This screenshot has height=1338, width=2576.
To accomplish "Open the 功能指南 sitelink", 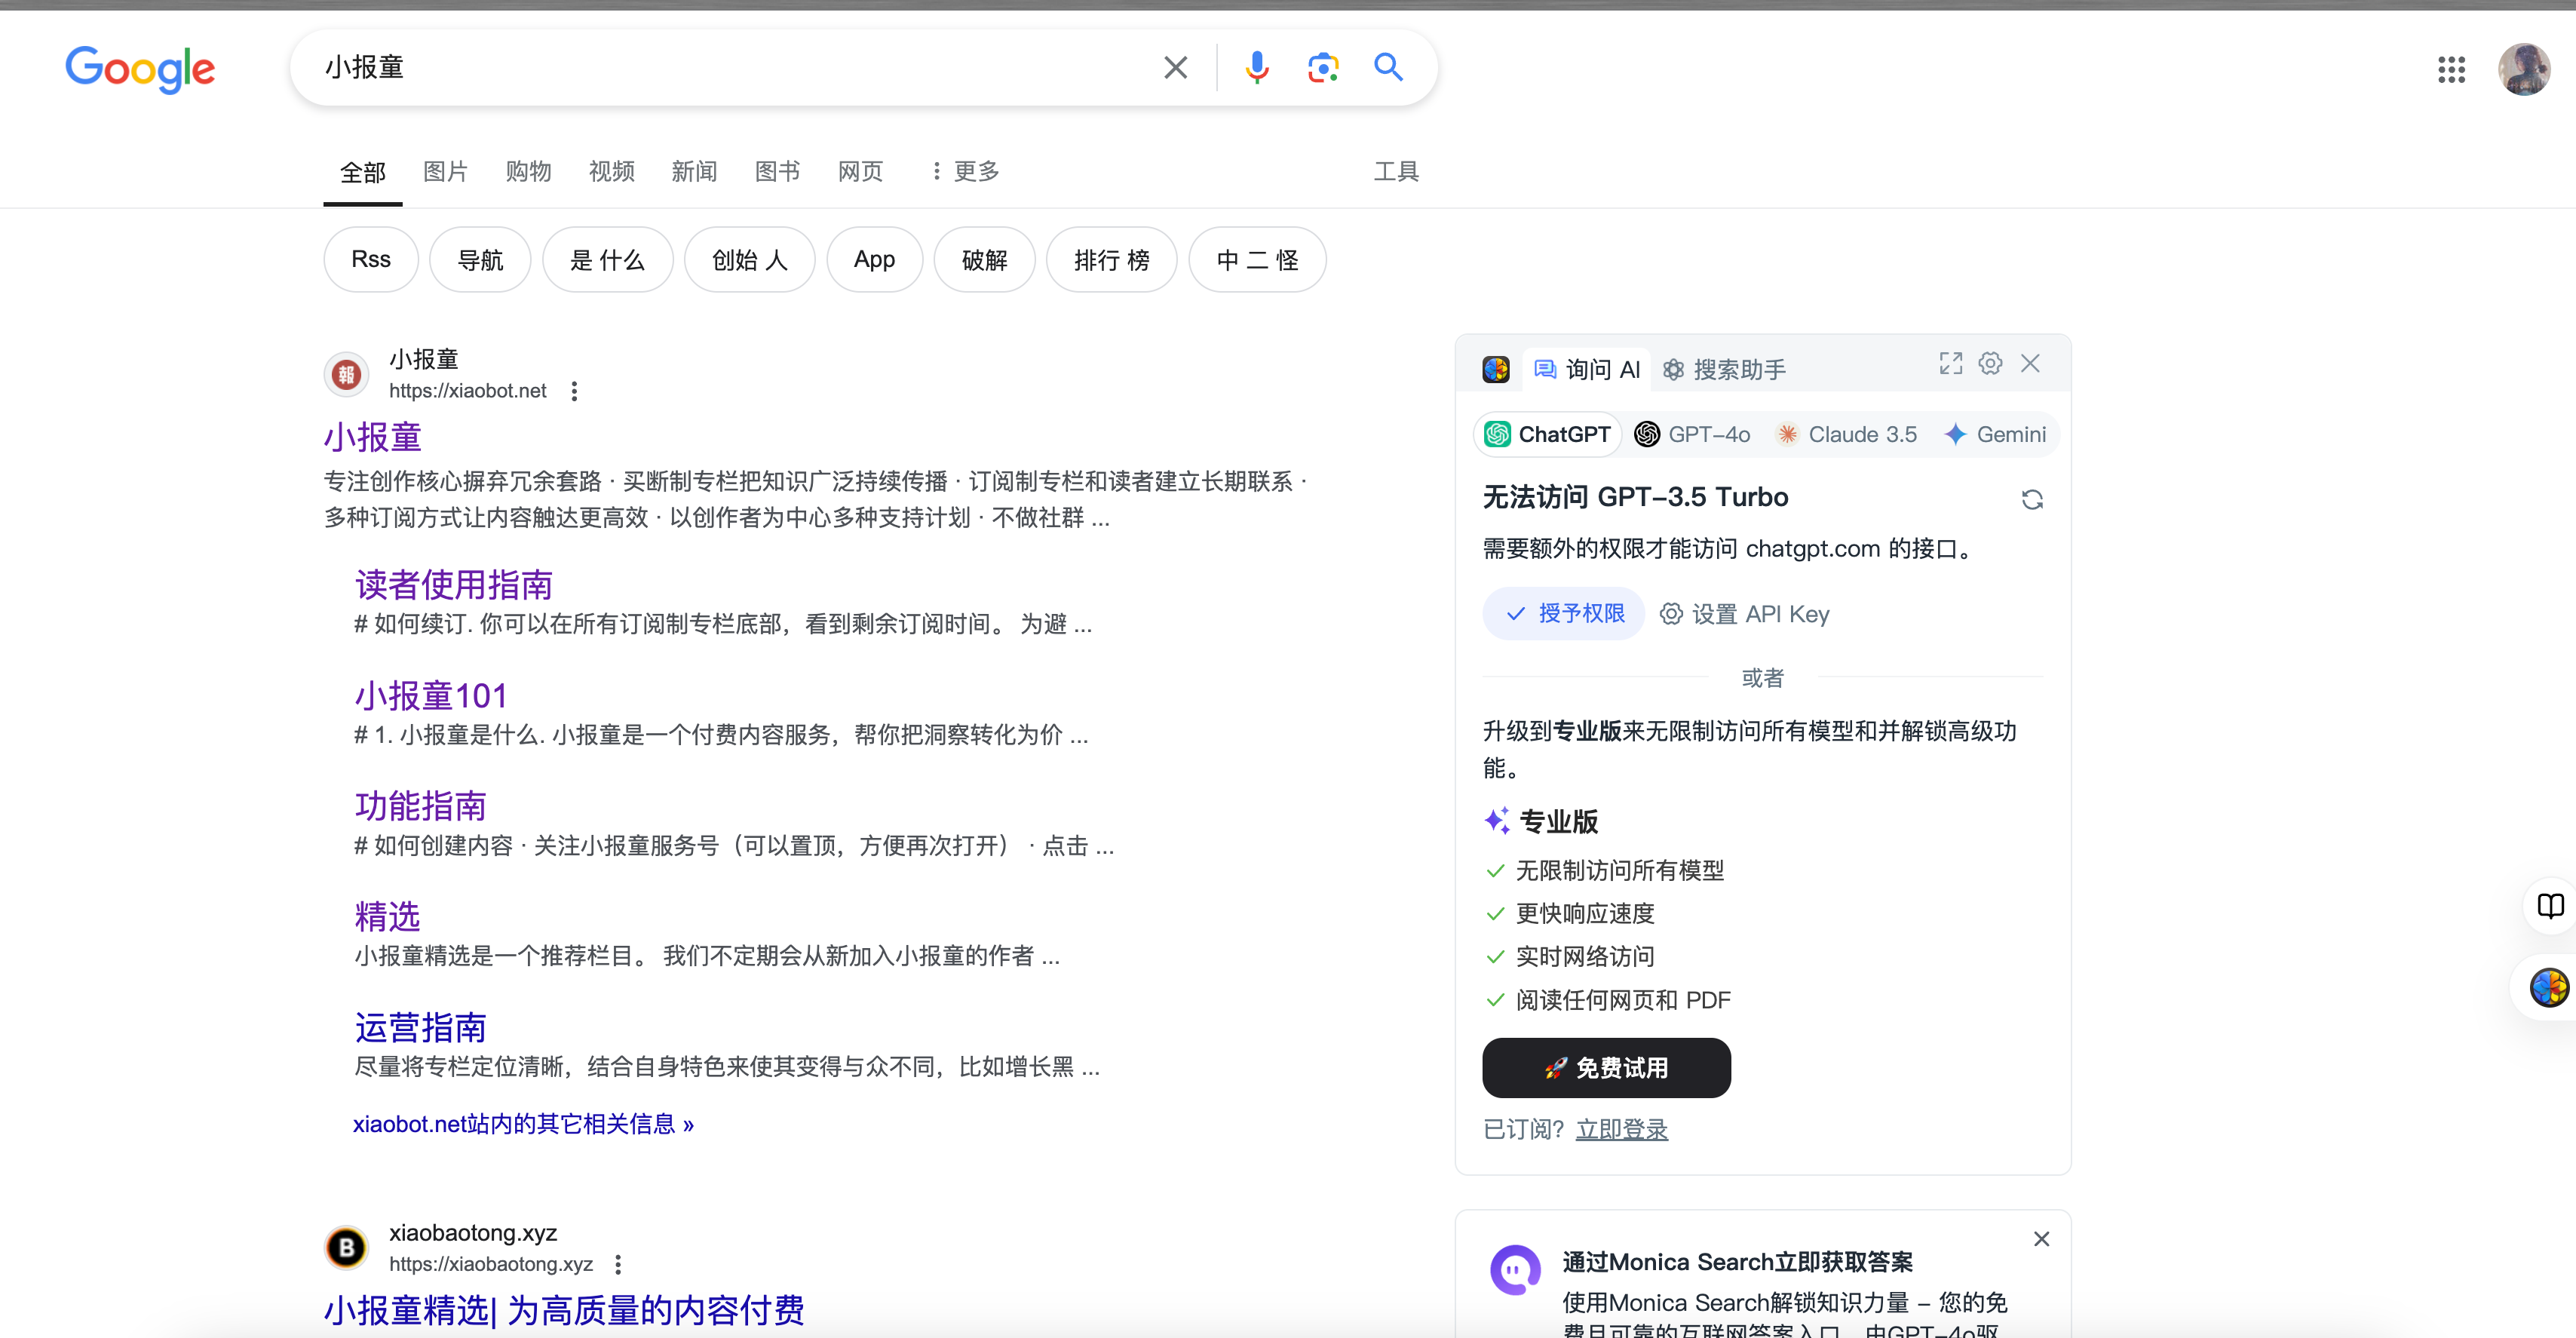I will (421, 805).
